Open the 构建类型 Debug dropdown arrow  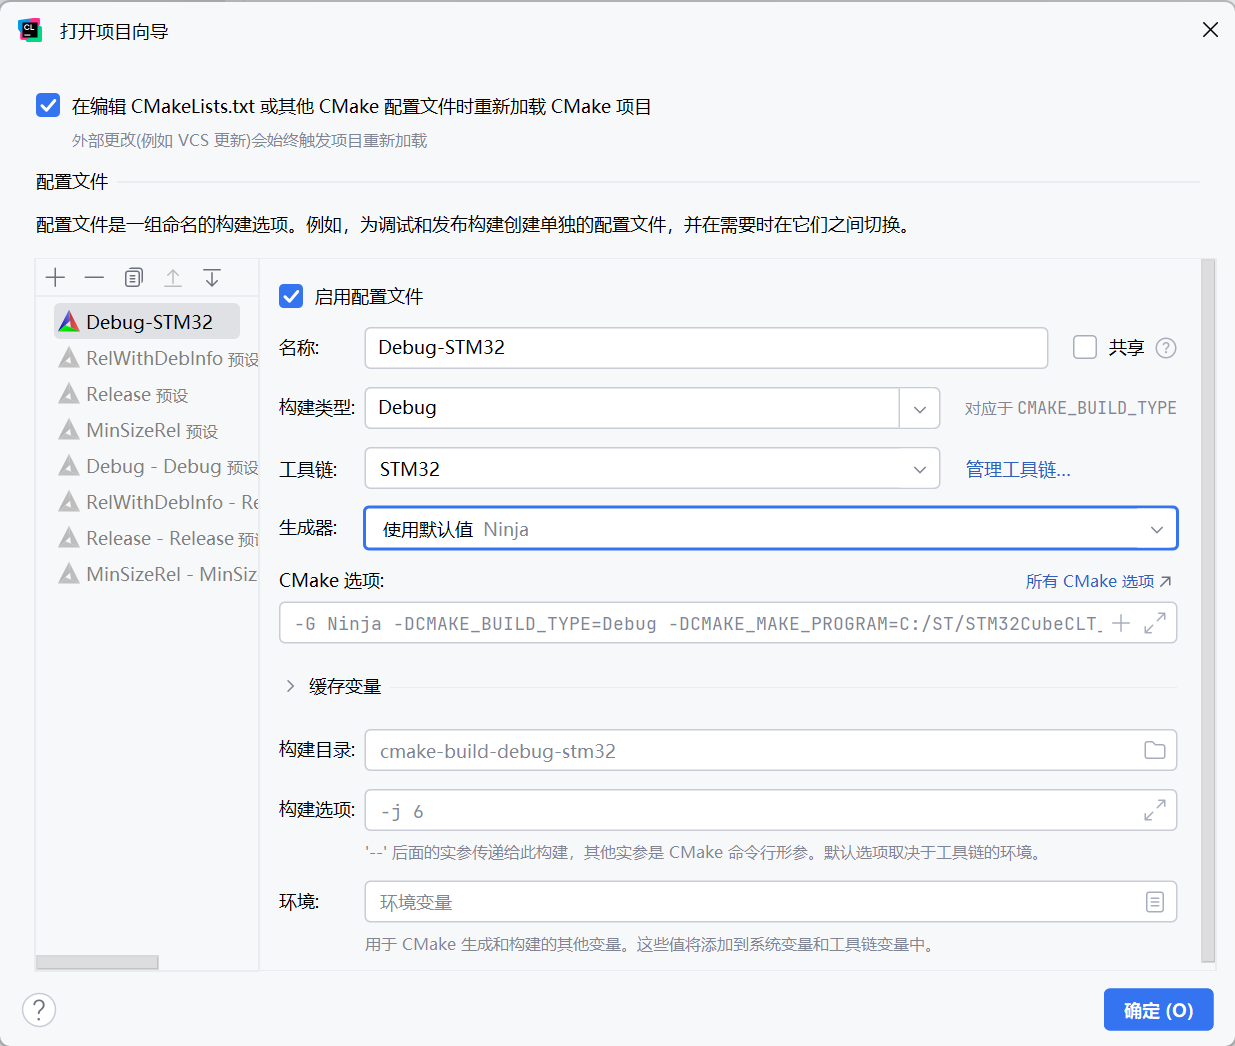tap(920, 408)
